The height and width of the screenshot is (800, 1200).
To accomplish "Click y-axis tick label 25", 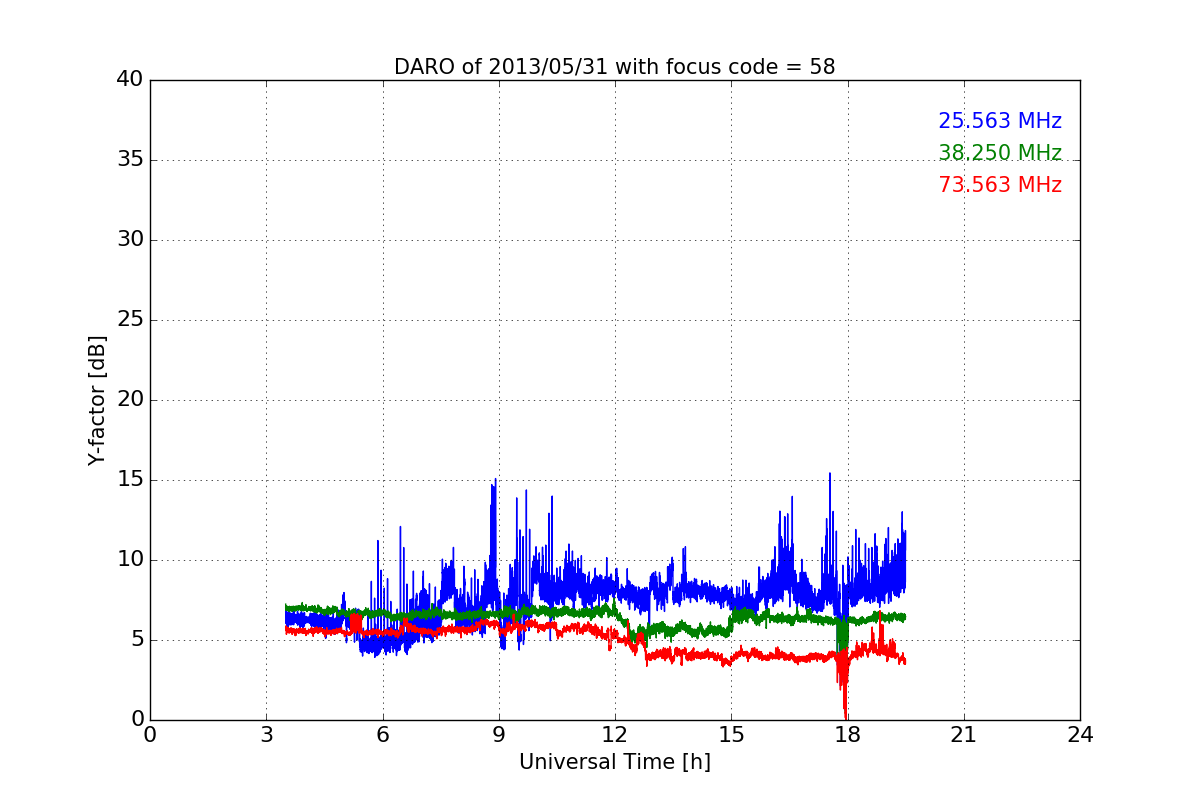I will pyautogui.click(x=130, y=320).
